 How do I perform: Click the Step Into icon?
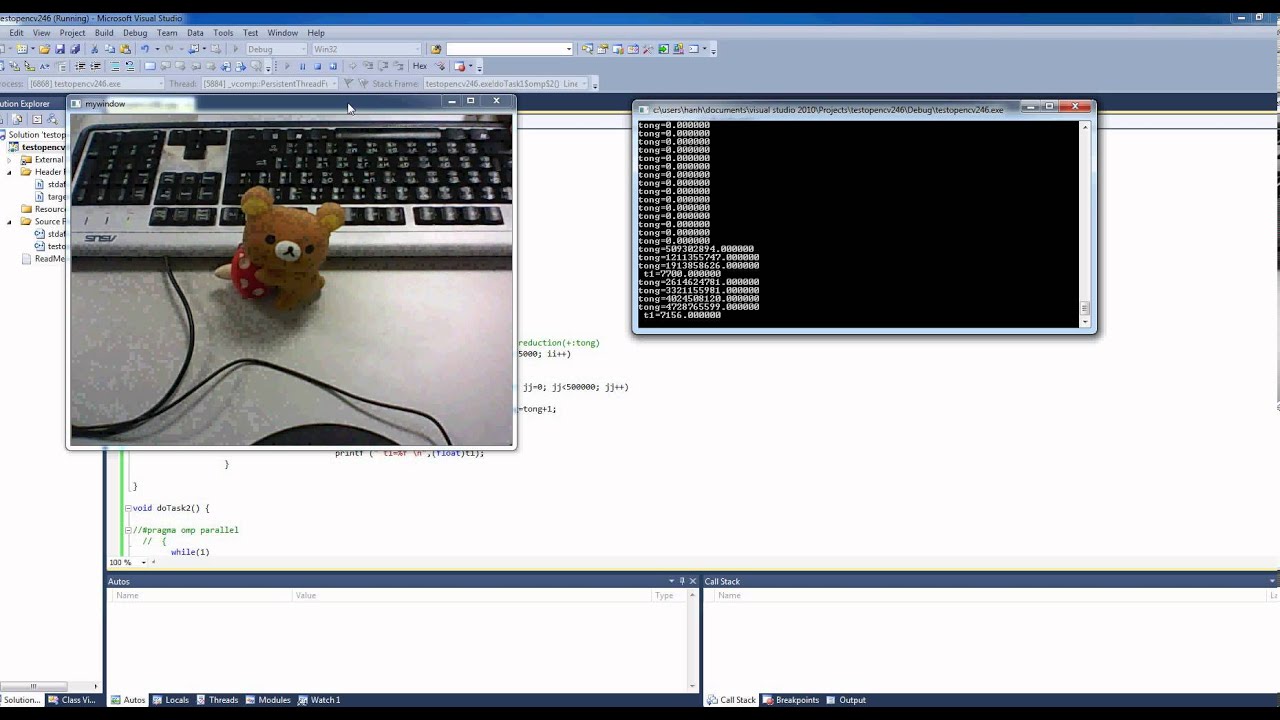point(367,66)
